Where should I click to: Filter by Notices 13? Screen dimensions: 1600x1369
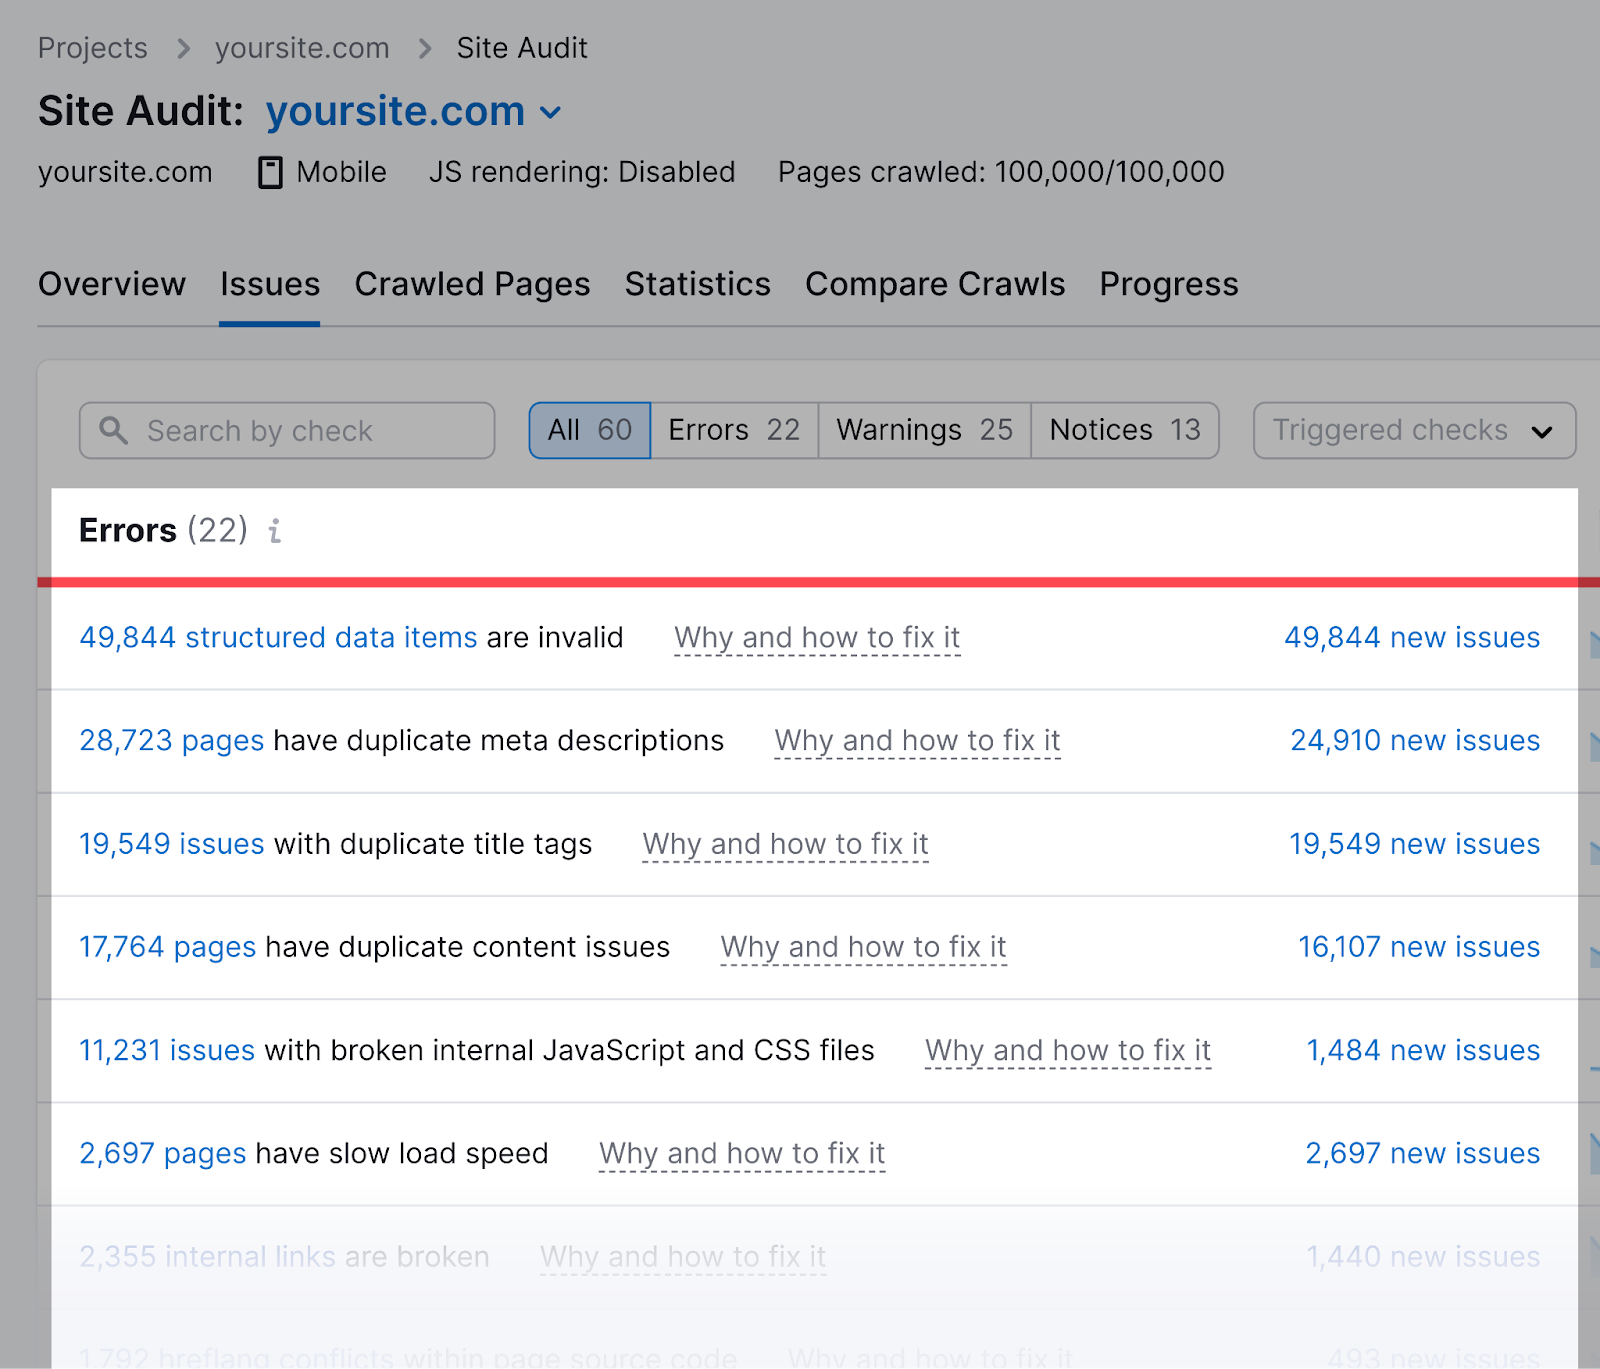(1125, 431)
